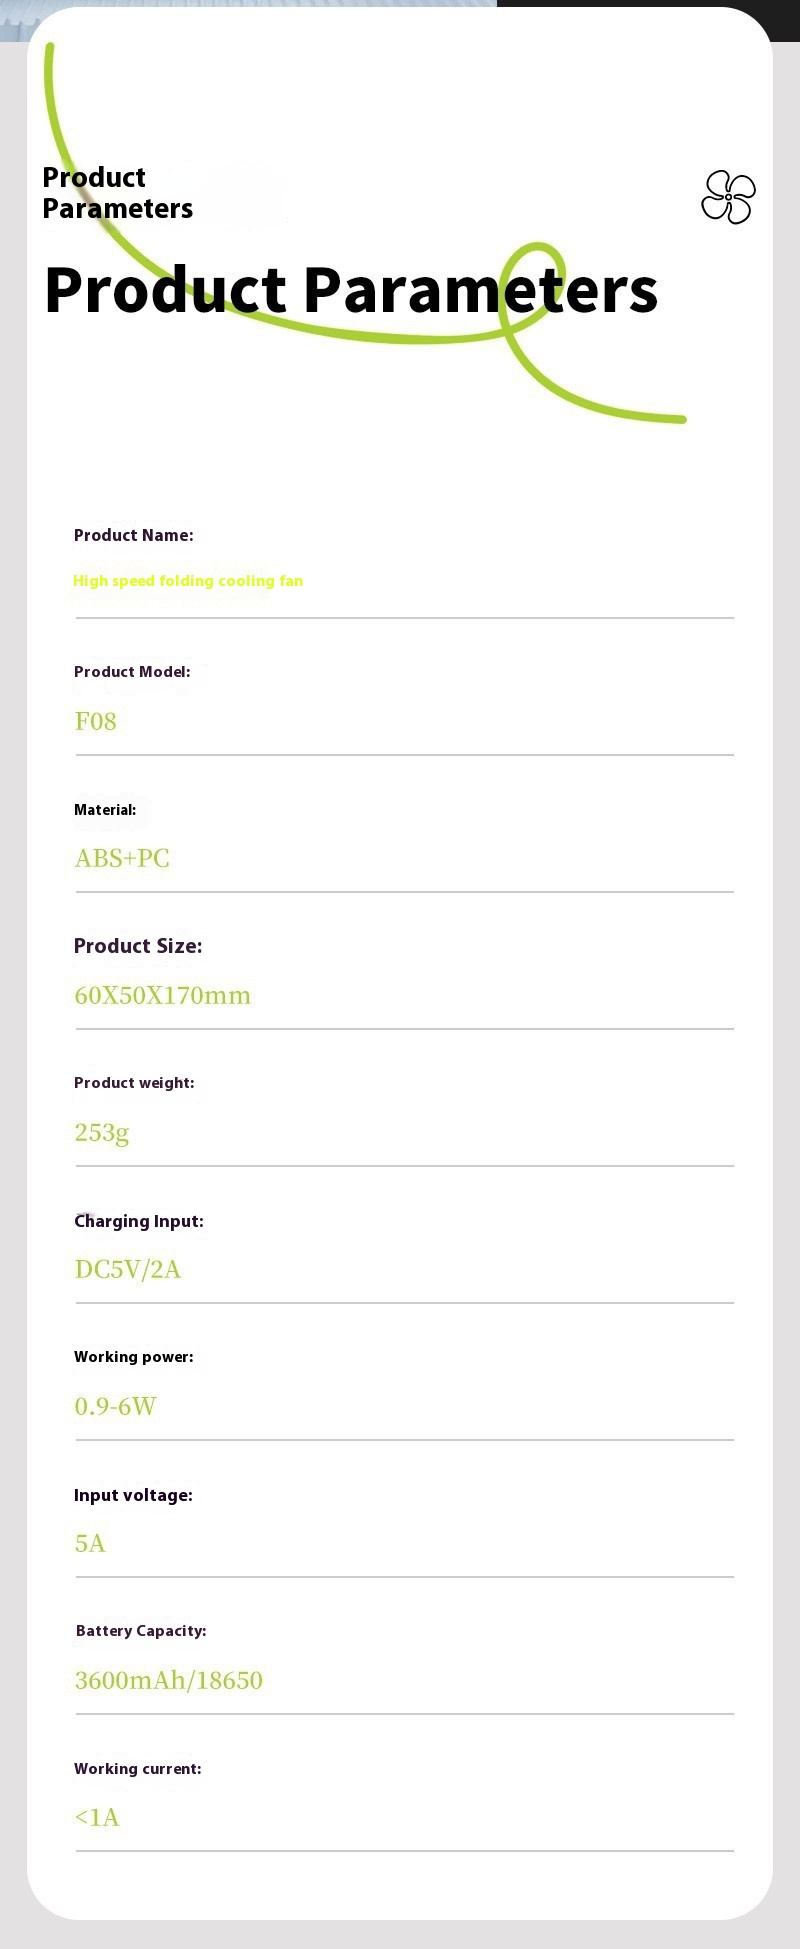Select the Product Size label
Viewport: 800px width, 1949px height.
pos(138,946)
